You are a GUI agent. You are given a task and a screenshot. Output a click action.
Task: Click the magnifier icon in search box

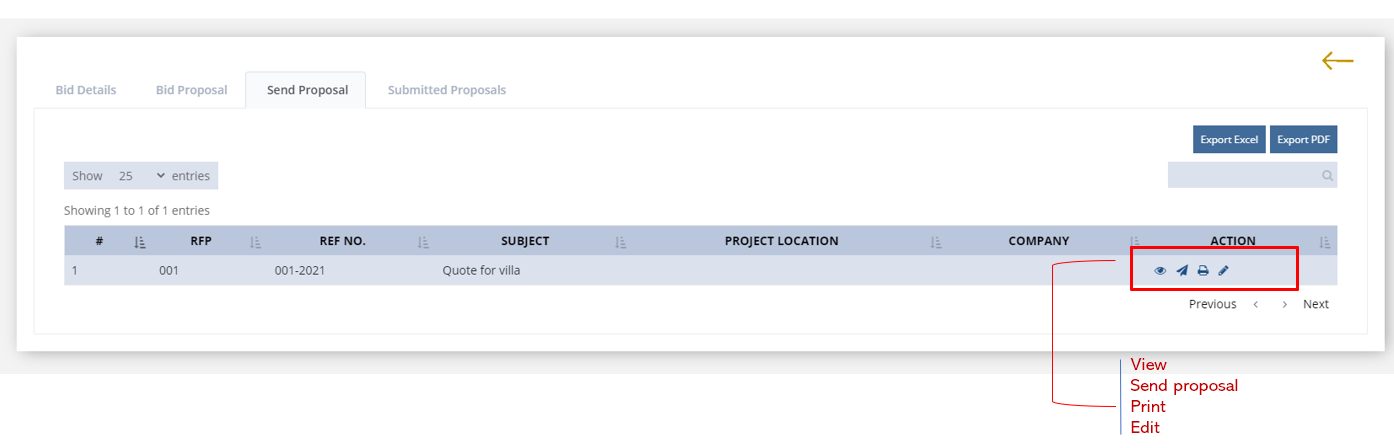point(1327,175)
